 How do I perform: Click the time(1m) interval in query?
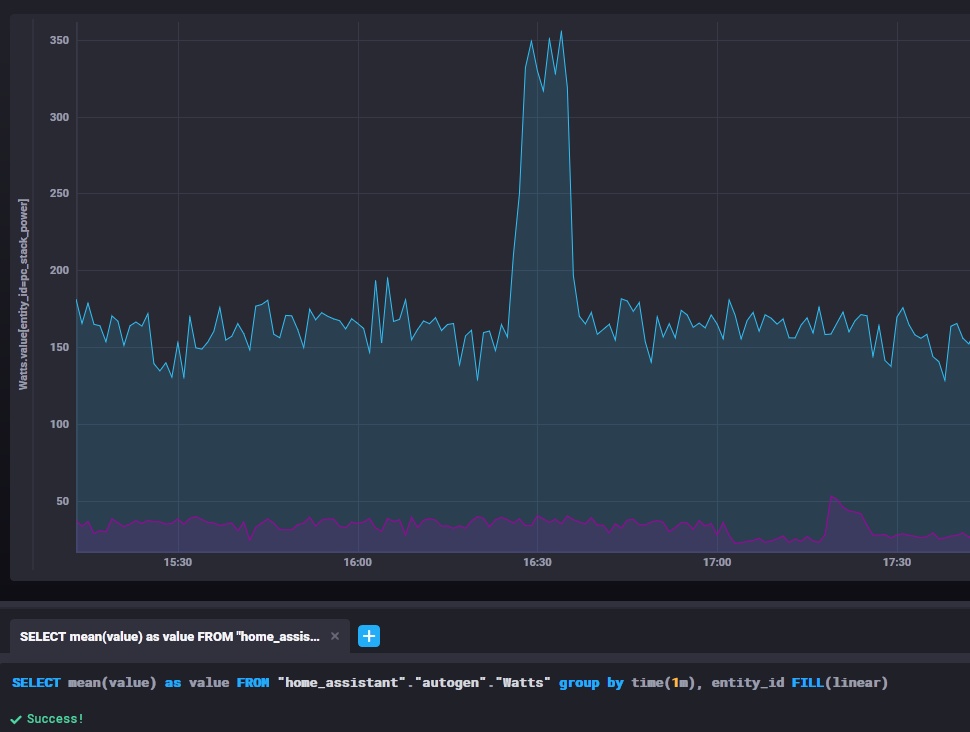click(664, 683)
